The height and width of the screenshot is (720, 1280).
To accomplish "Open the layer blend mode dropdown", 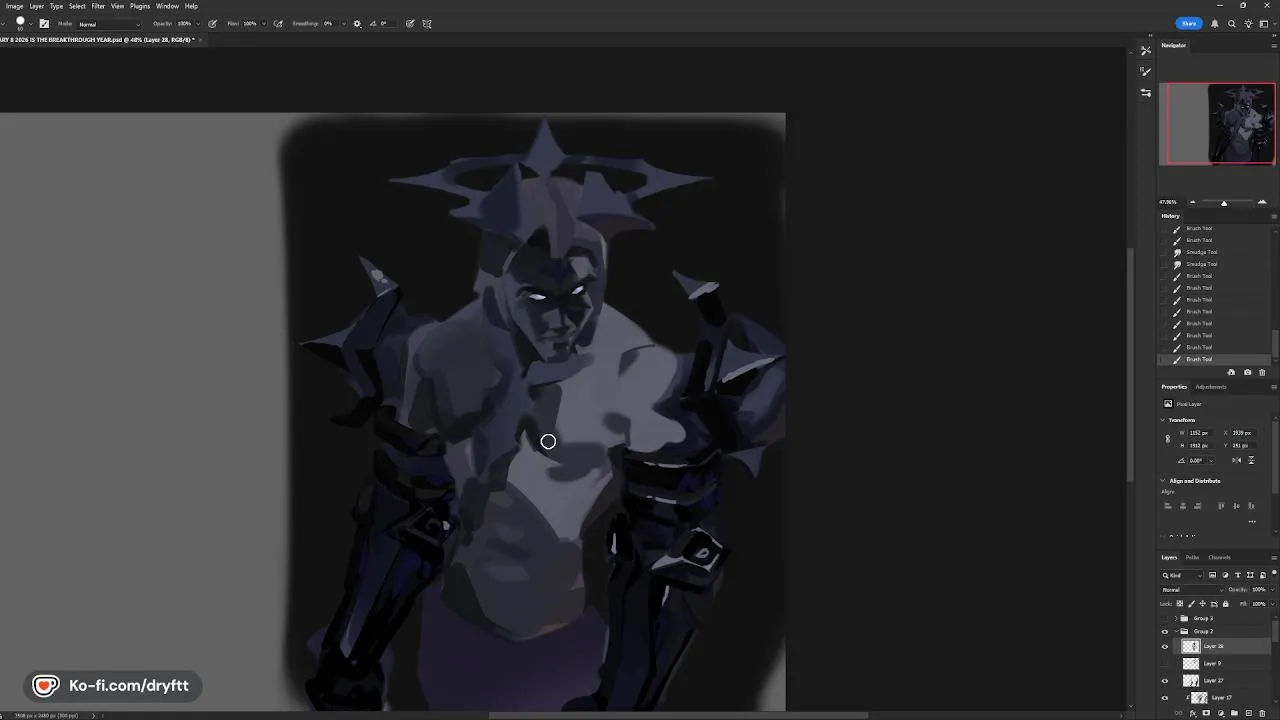I will [1192, 590].
